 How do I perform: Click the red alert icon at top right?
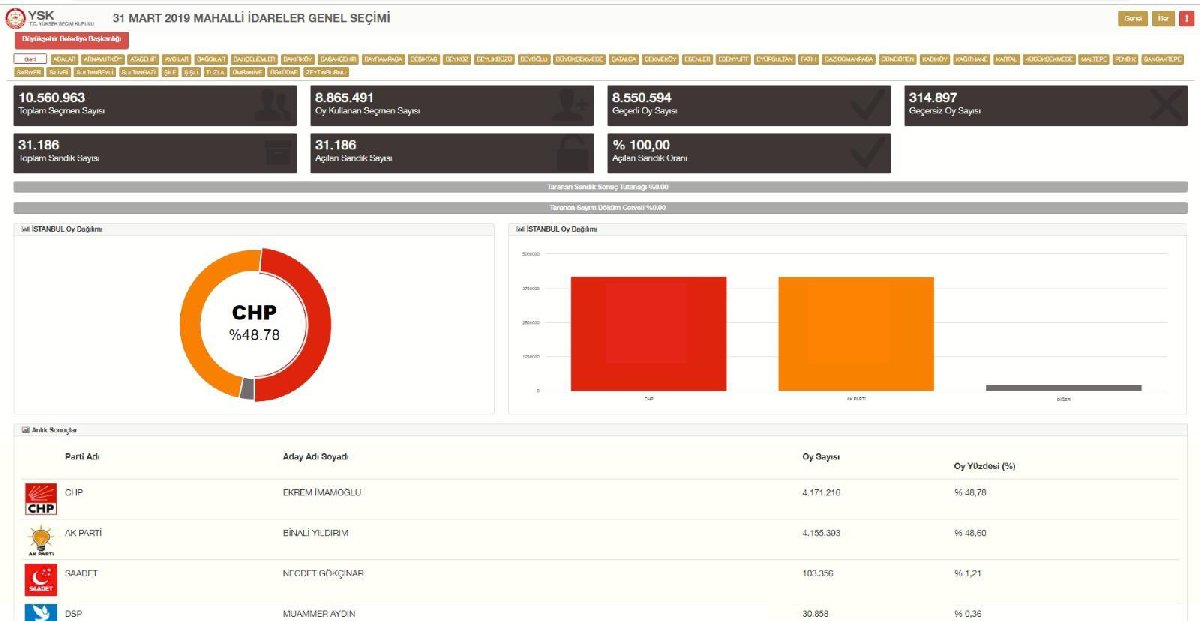click(x=1184, y=19)
